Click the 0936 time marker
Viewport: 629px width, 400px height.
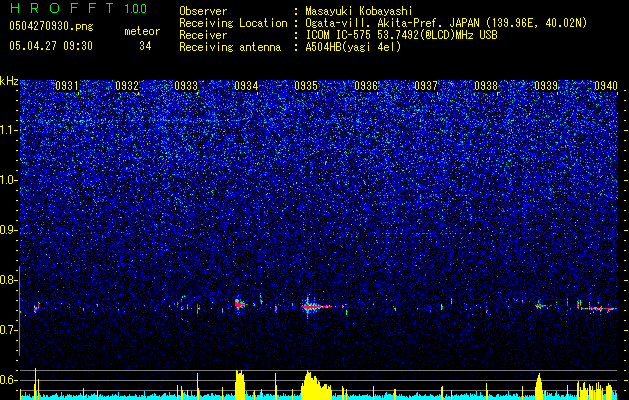tap(366, 86)
